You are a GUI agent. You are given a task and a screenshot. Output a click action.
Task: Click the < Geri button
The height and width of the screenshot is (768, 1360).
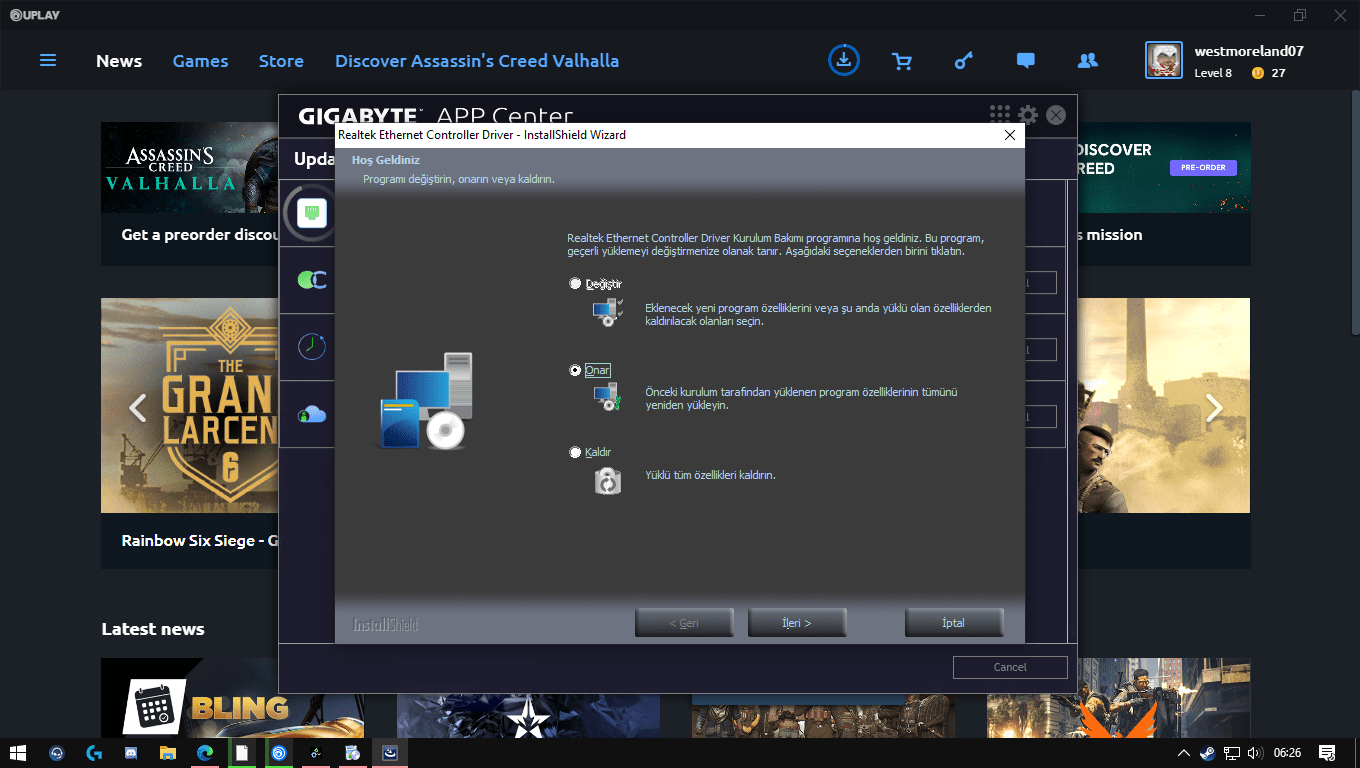click(684, 623)
